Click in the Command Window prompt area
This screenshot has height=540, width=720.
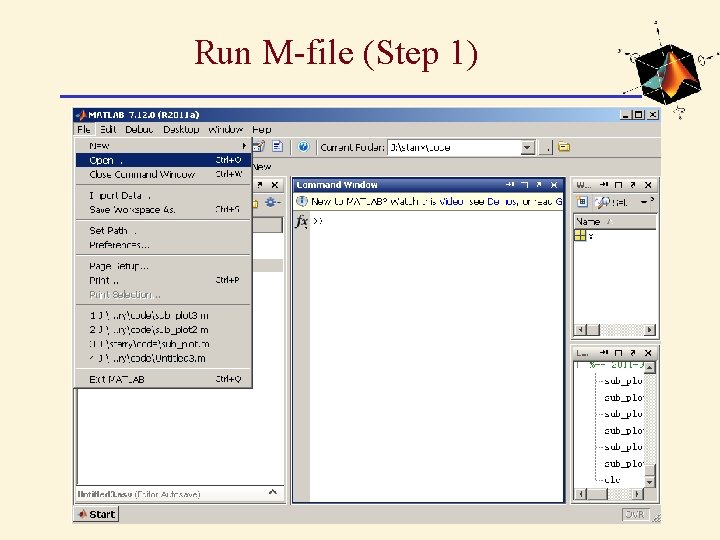pos(436,358)
